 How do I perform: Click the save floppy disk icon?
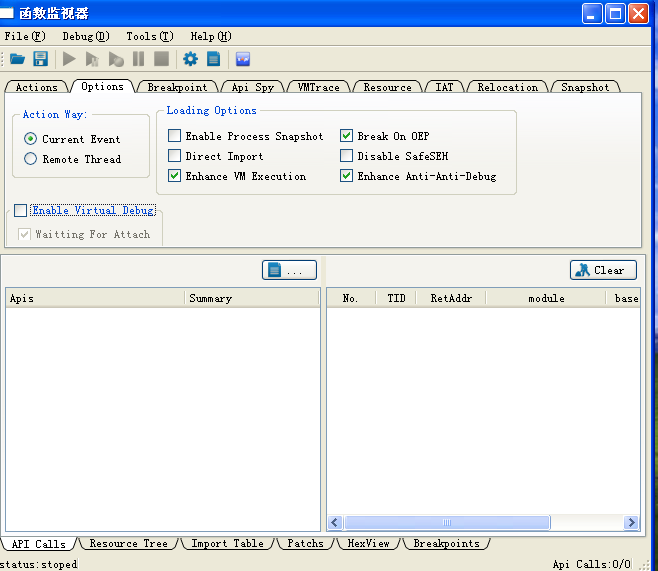(x=41, y=59)
